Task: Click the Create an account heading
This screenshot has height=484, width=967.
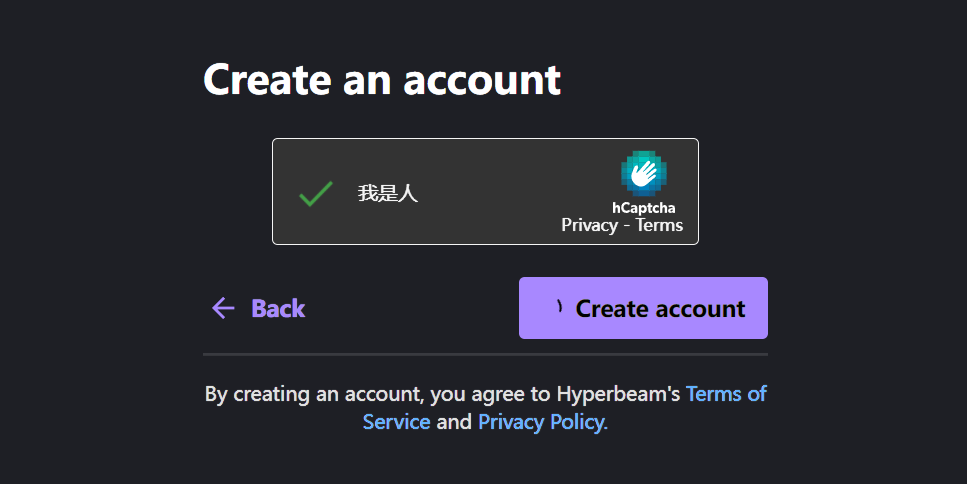Action: (x=382, y=80)
